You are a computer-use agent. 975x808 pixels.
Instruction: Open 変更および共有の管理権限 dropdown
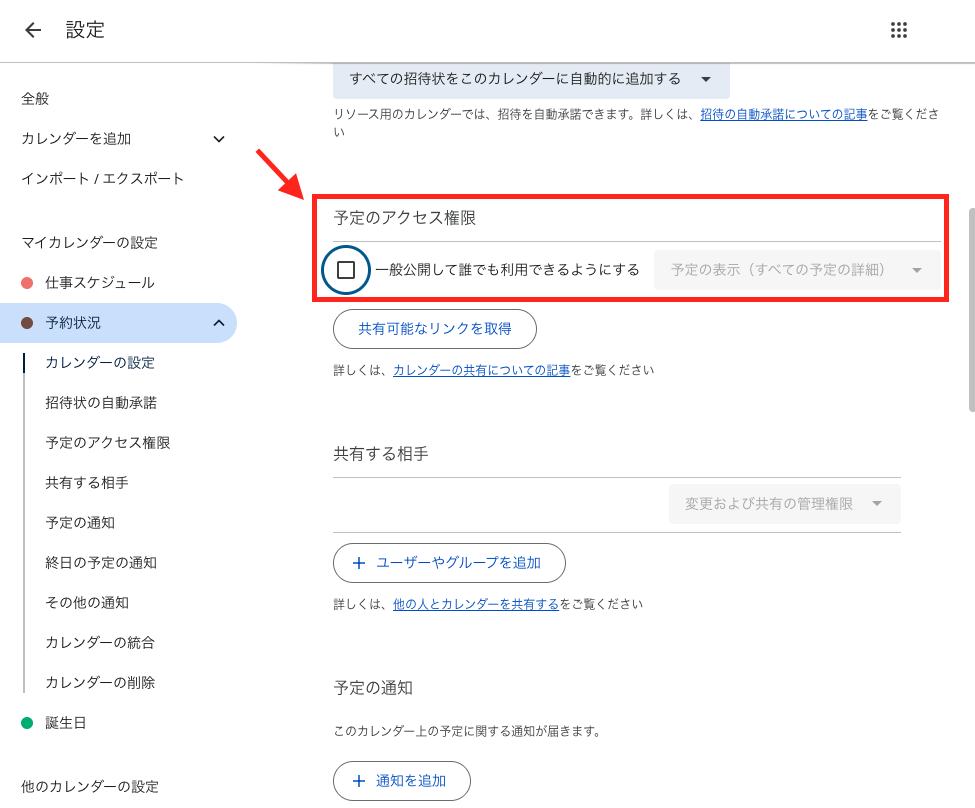(785, 504)
